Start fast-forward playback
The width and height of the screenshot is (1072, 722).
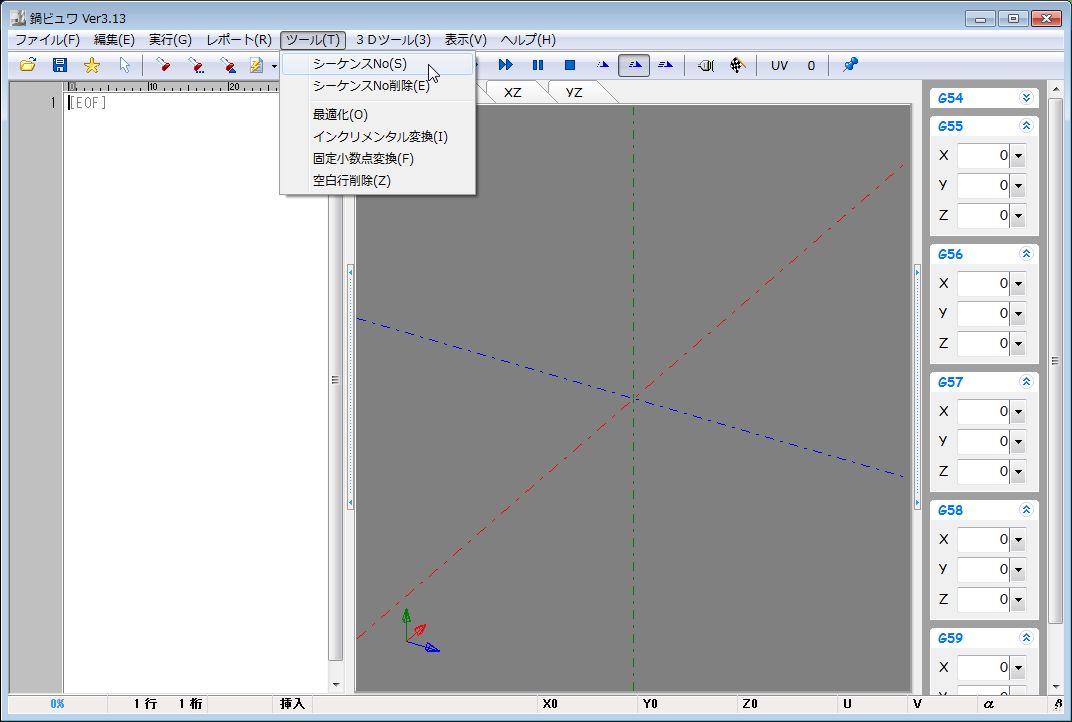[x=505, y=65]
